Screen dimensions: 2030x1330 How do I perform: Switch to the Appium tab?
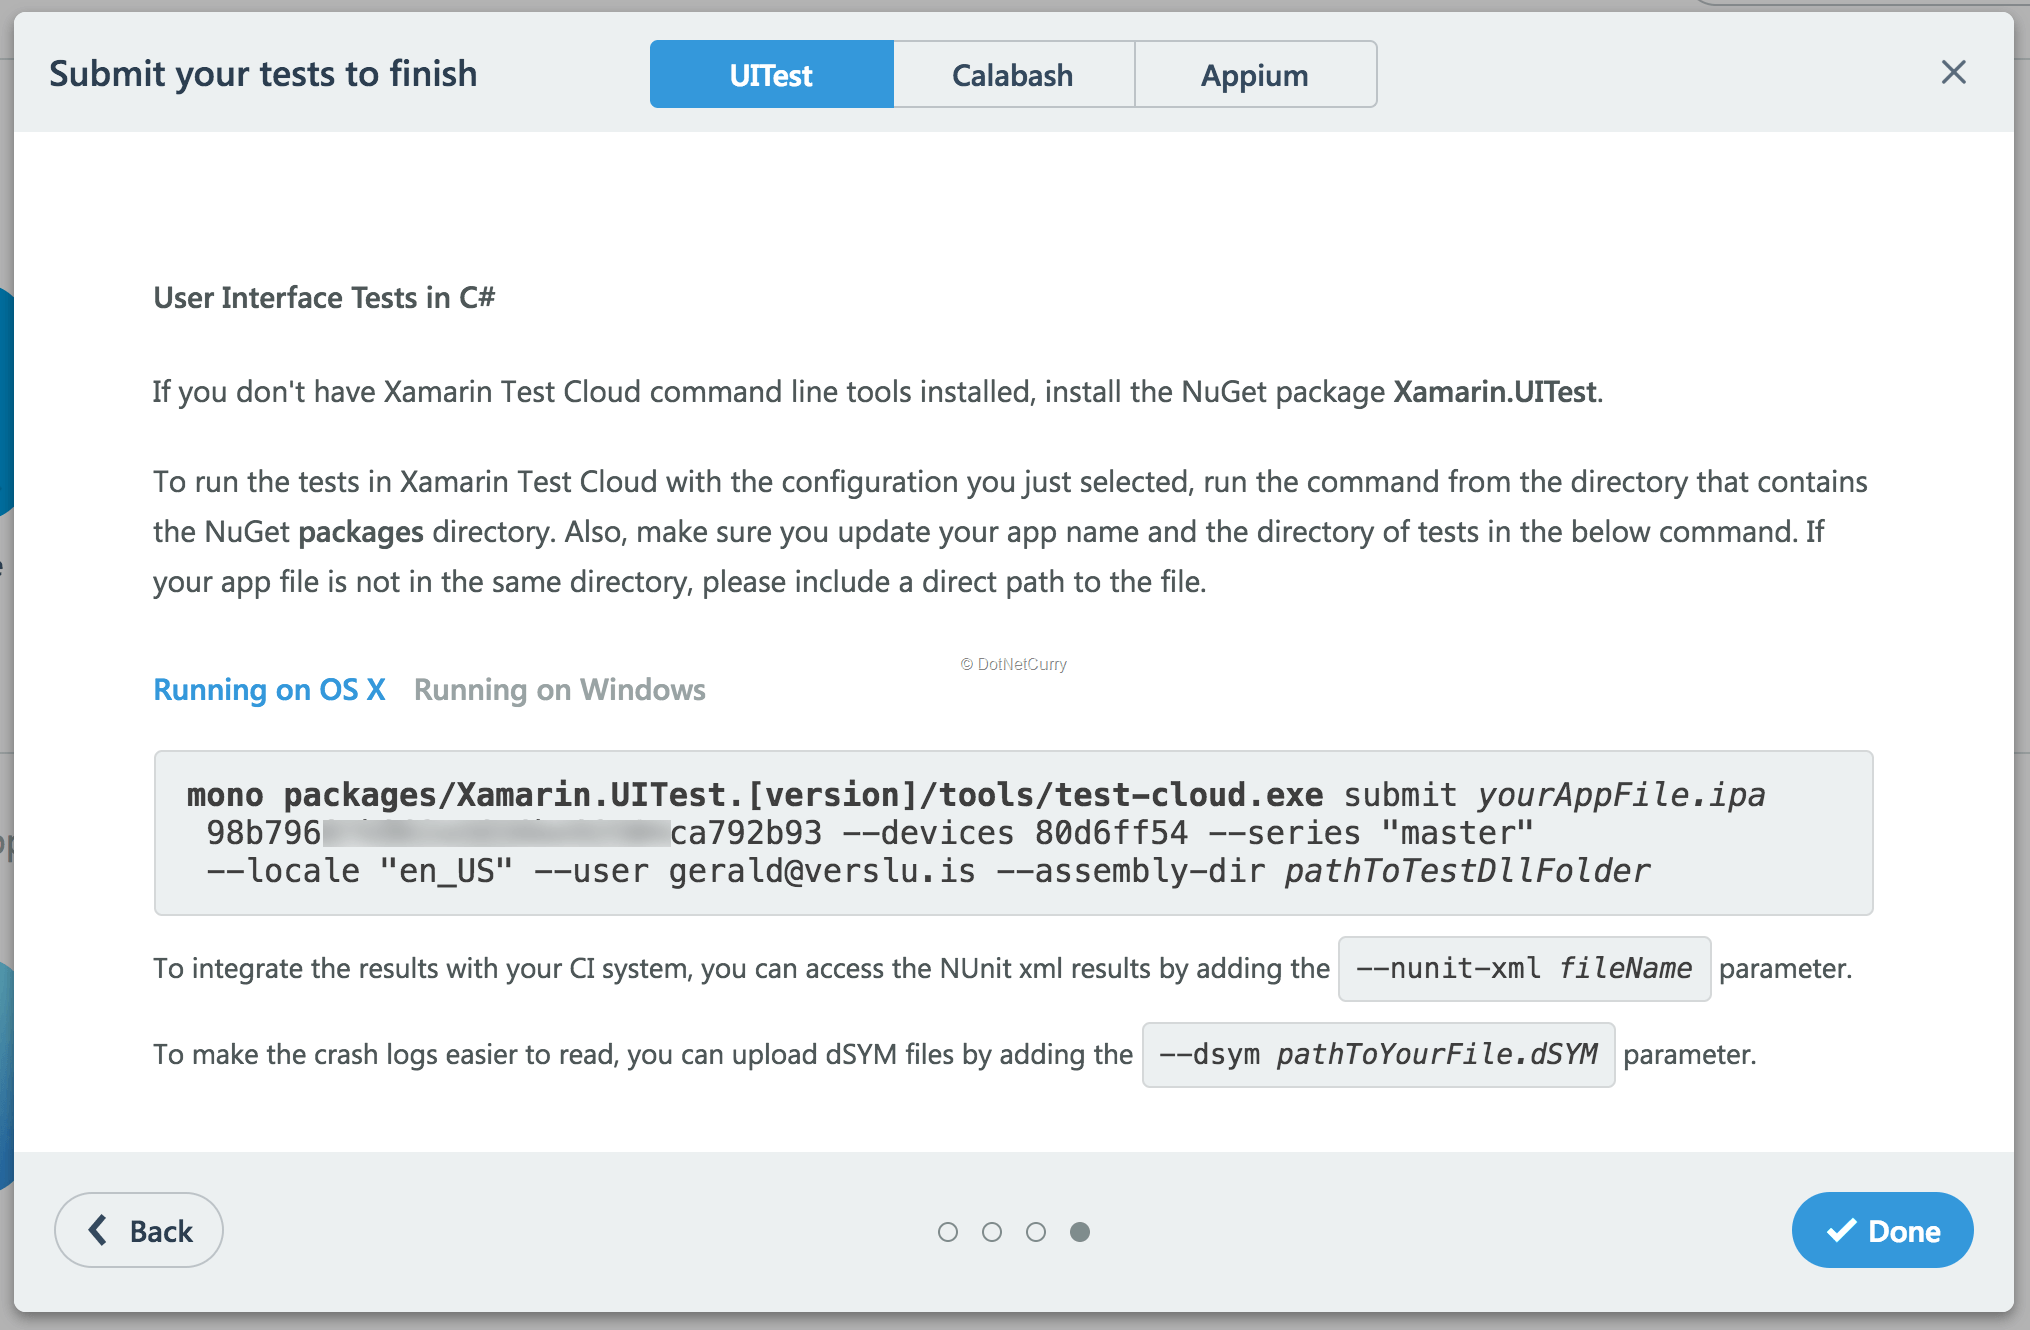(1255, 74)
